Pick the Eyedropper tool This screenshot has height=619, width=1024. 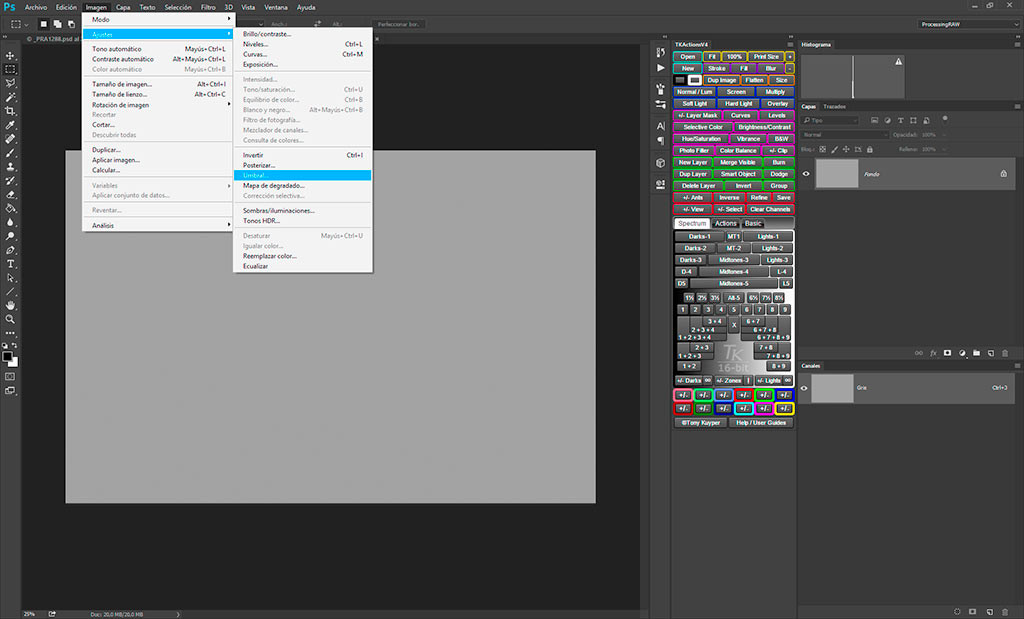click(10, 125)
